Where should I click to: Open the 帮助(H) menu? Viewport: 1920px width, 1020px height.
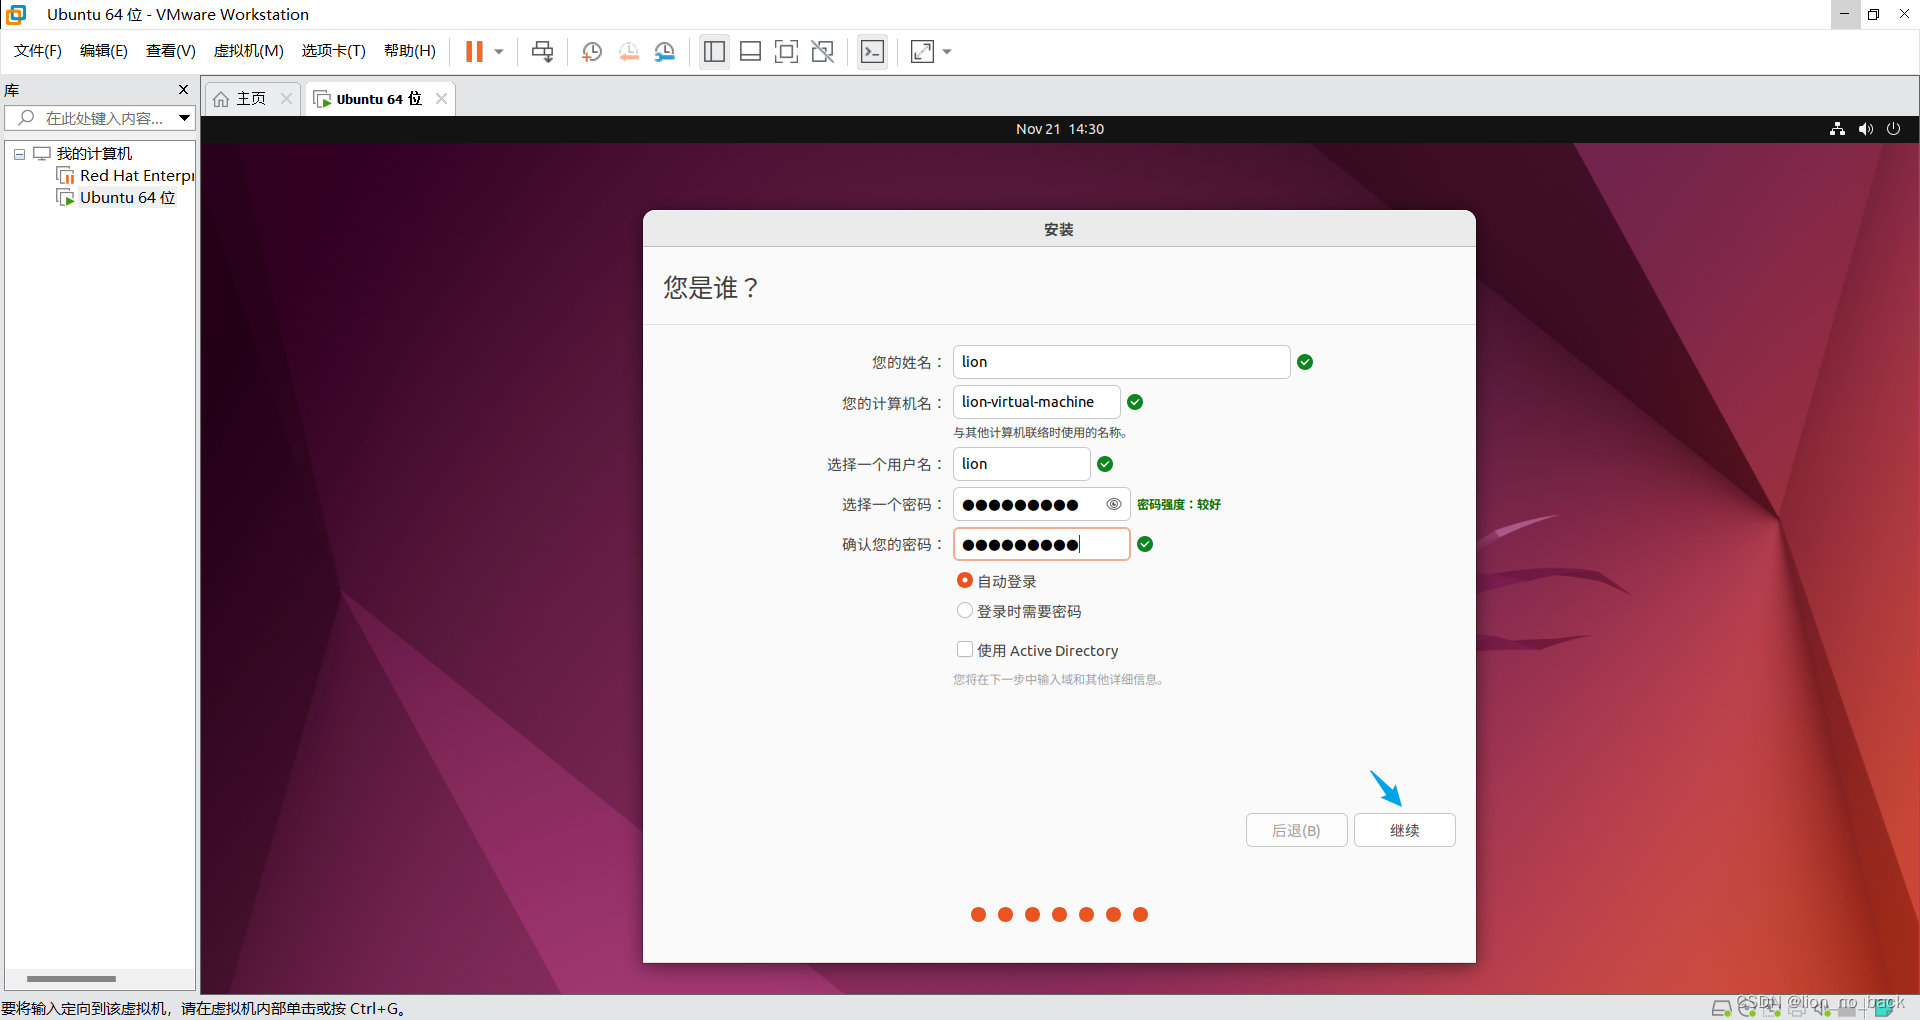coord(409,51)
